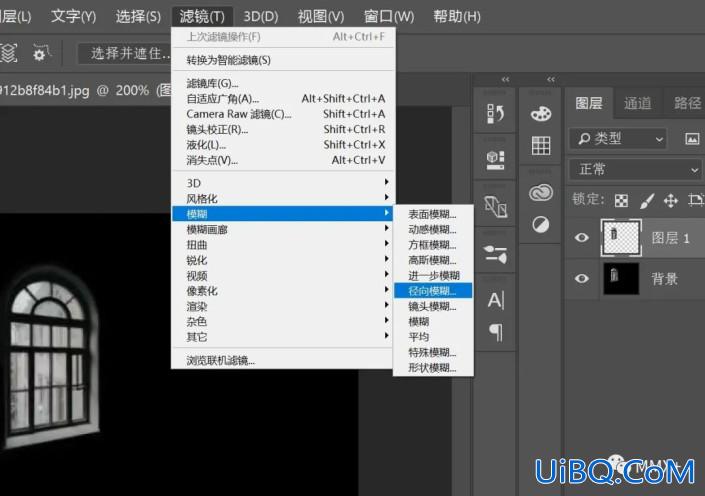The width and height of the screenshot is (705, 496).
Task: Open the Color palette panel icon
Action: pos(540,114)
